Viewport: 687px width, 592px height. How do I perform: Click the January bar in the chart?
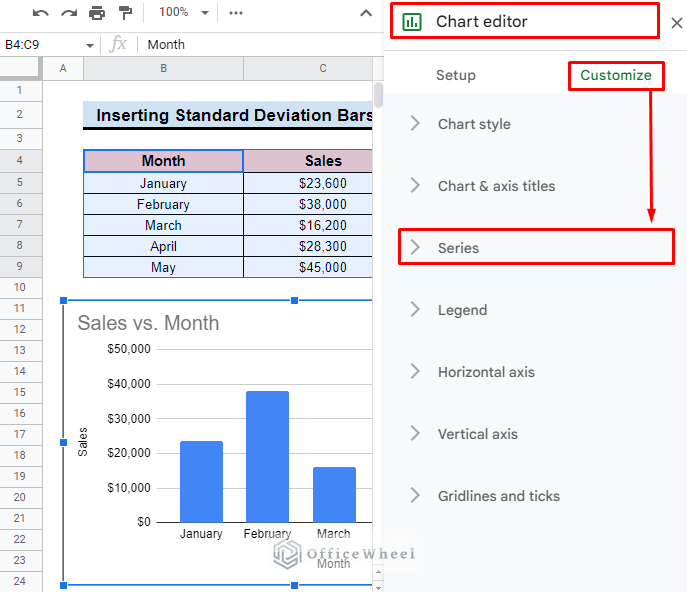(x=202, y=482)
